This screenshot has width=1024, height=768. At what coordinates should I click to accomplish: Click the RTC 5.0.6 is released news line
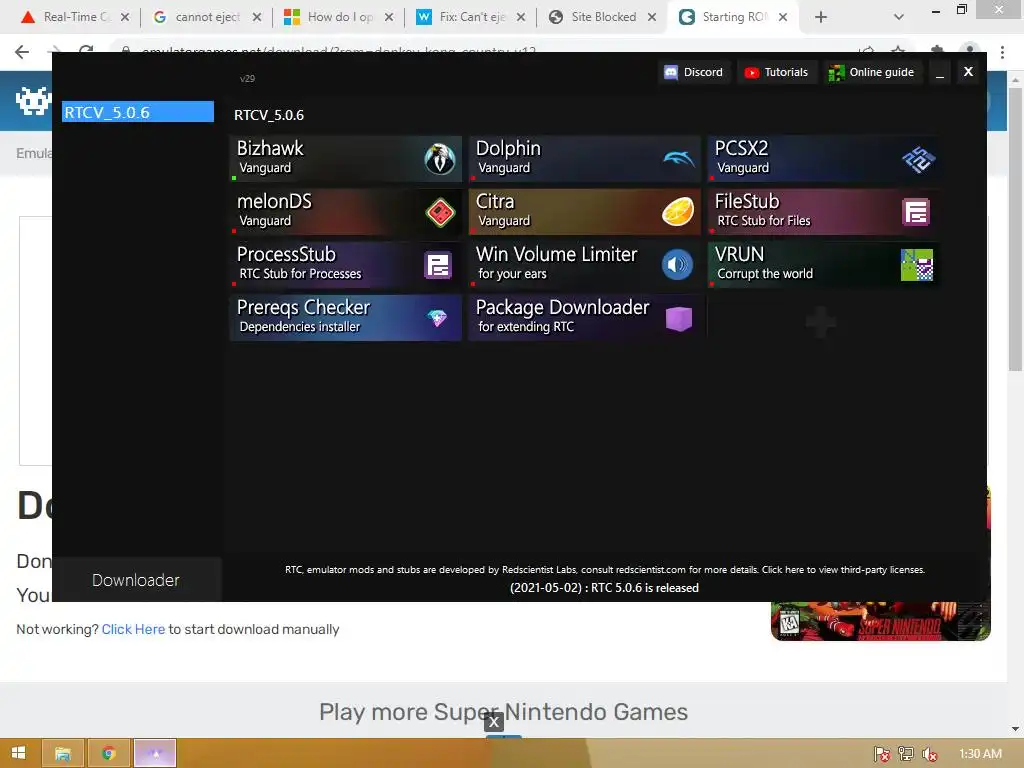tap(604, 588)
